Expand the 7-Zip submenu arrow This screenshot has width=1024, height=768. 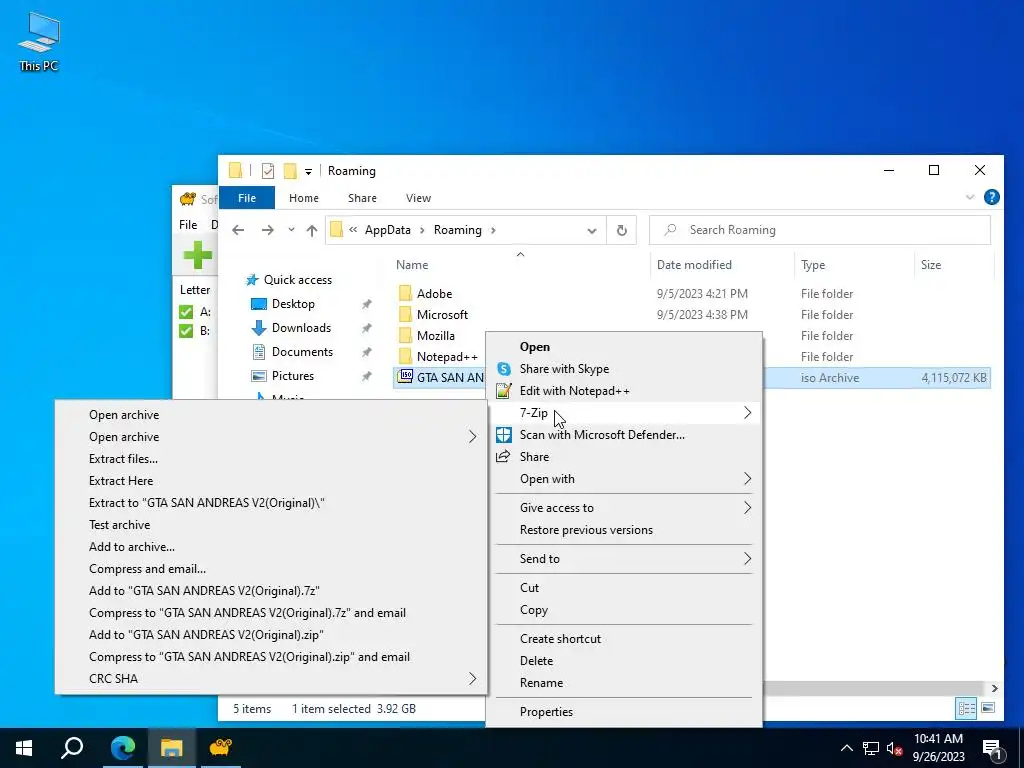pyautogui.click(x=747, y=413)
